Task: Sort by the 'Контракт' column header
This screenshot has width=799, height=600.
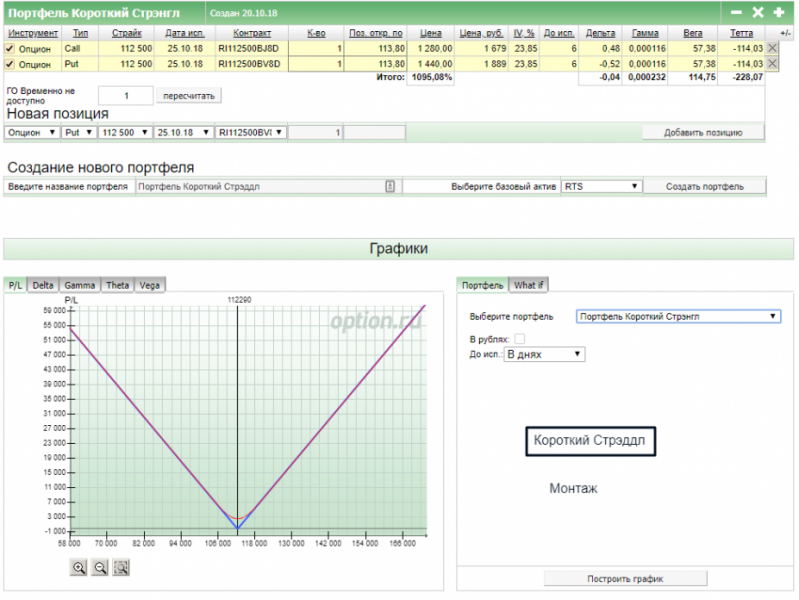Action: 252,33
